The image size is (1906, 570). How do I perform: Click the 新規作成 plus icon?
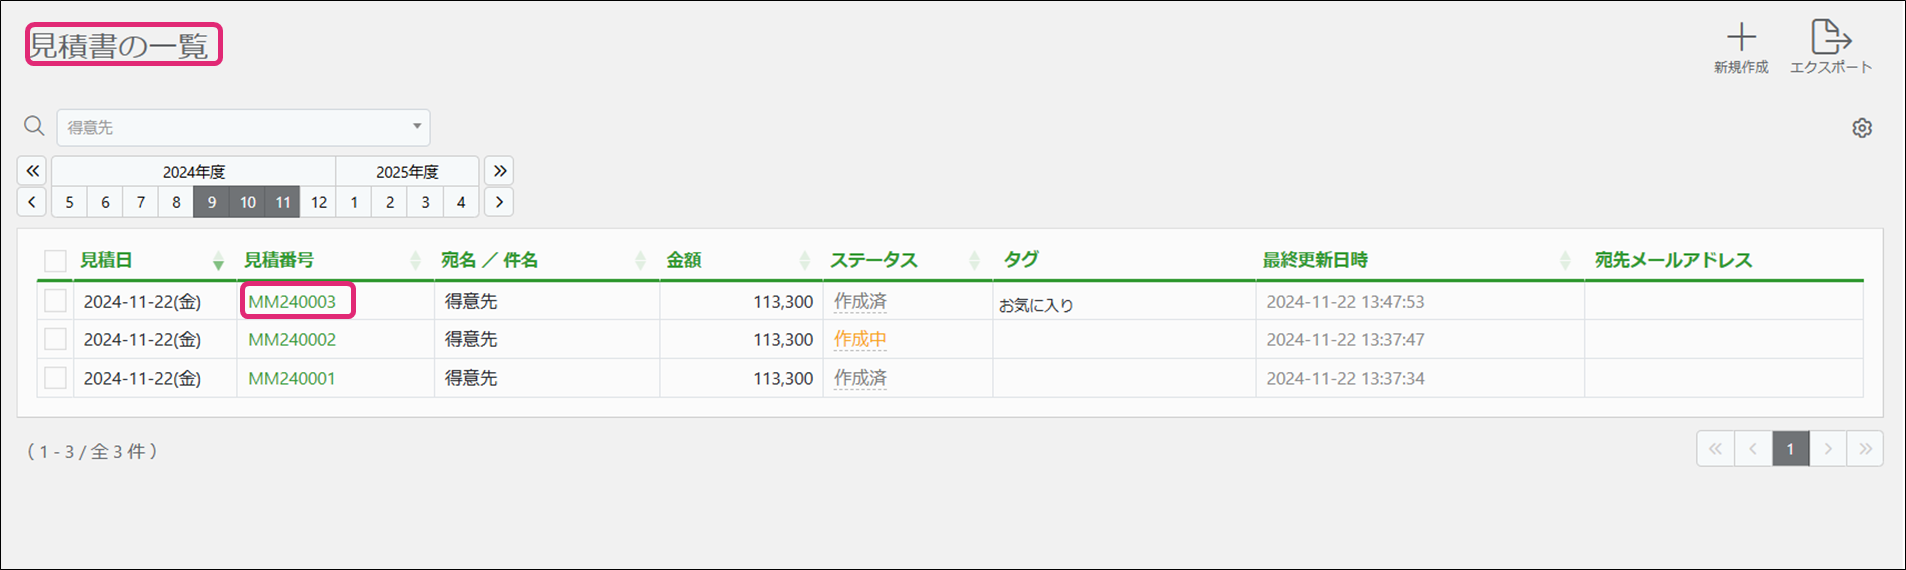click(x=1741, y=38)
